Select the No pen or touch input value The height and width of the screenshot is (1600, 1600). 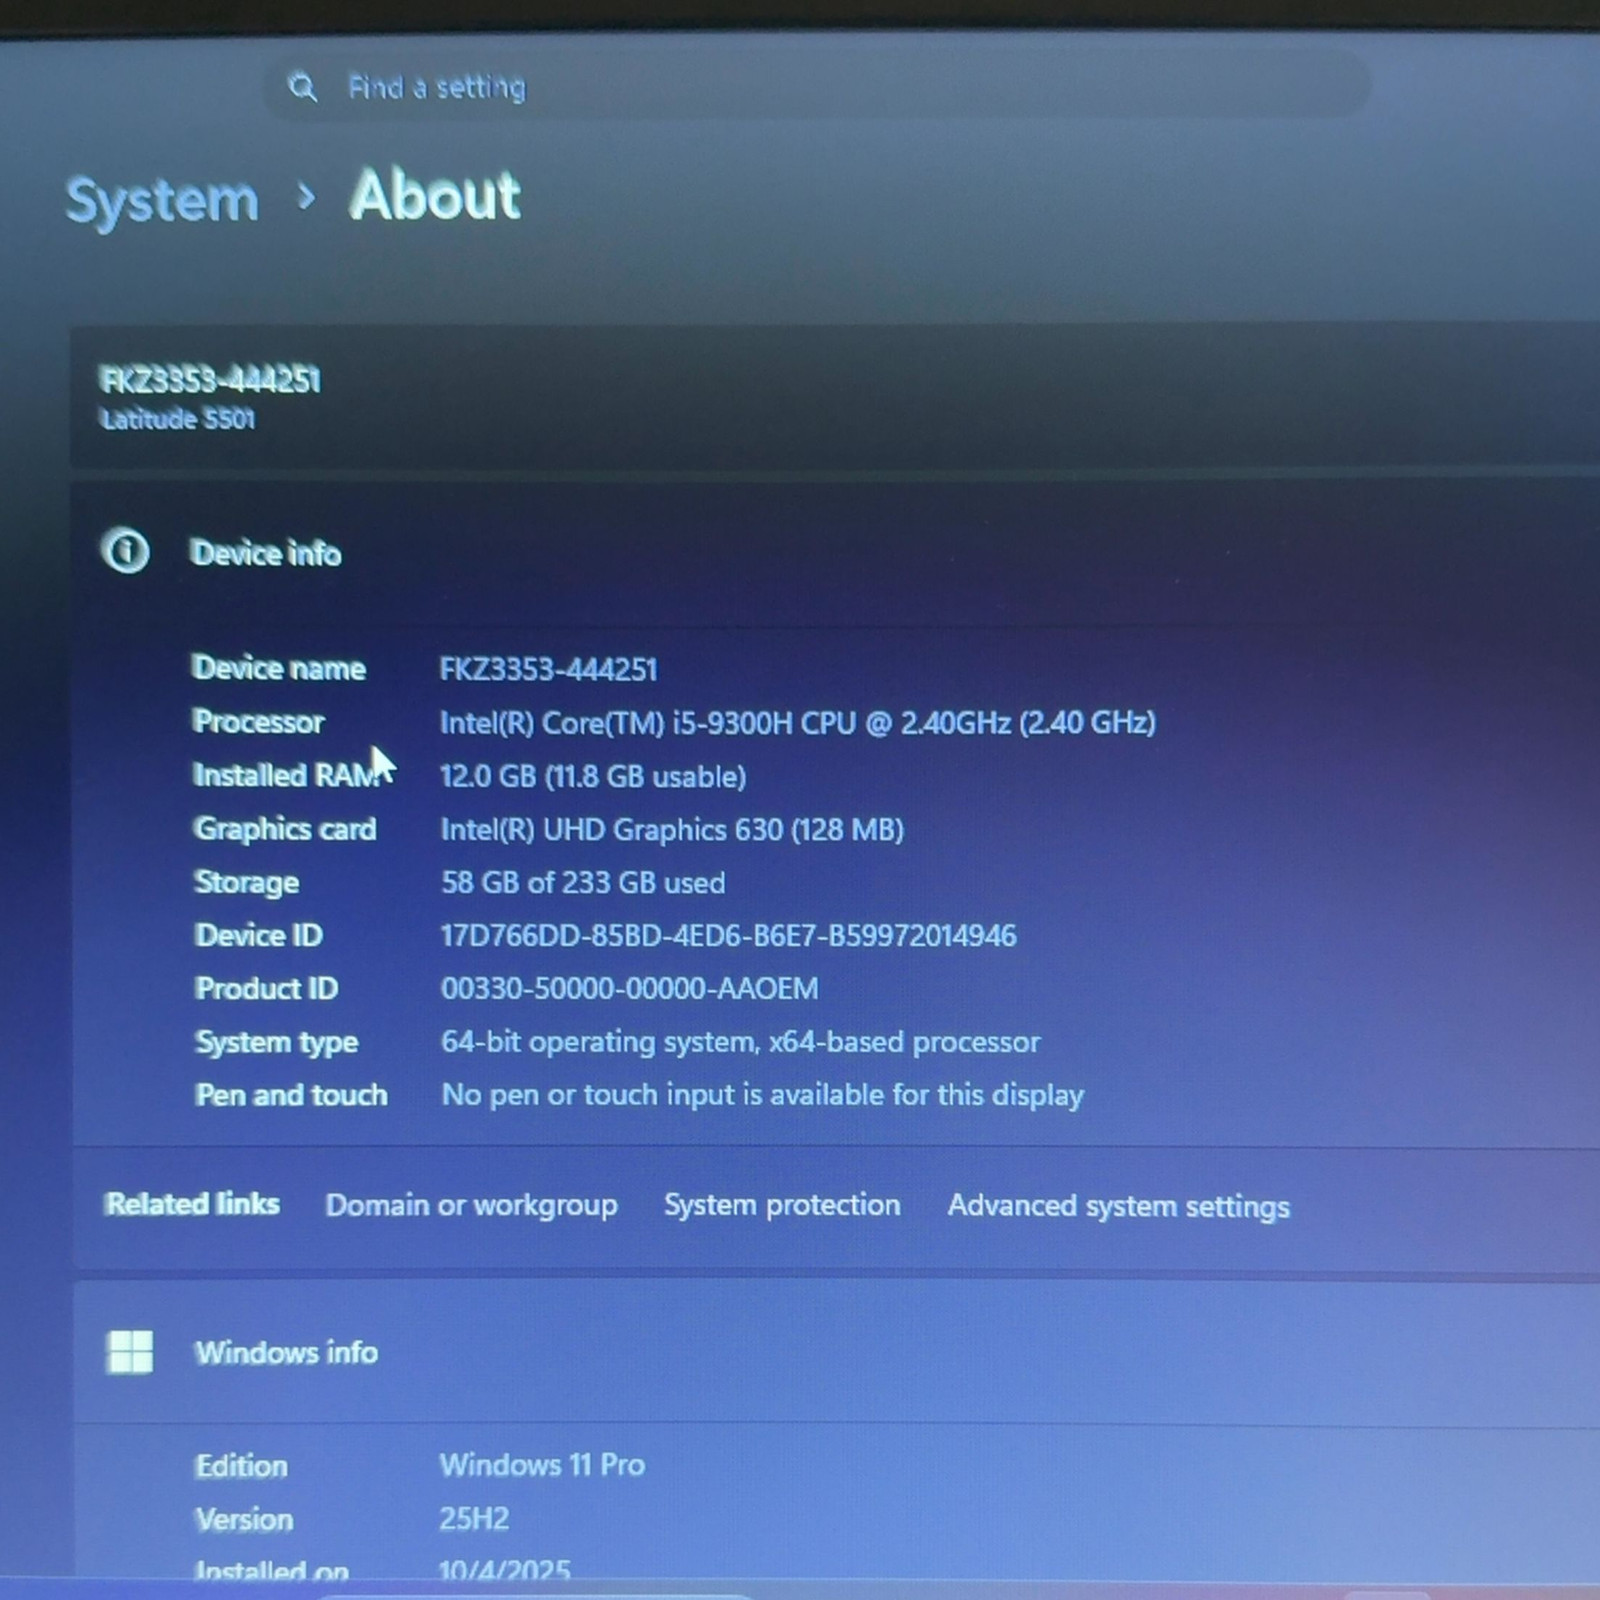click(762, 1095)
